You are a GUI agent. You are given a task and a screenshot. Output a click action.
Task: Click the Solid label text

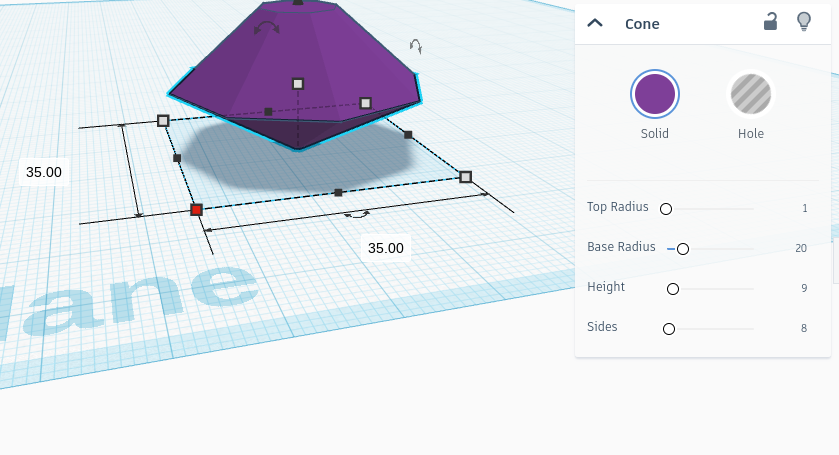tap(654, 133)
